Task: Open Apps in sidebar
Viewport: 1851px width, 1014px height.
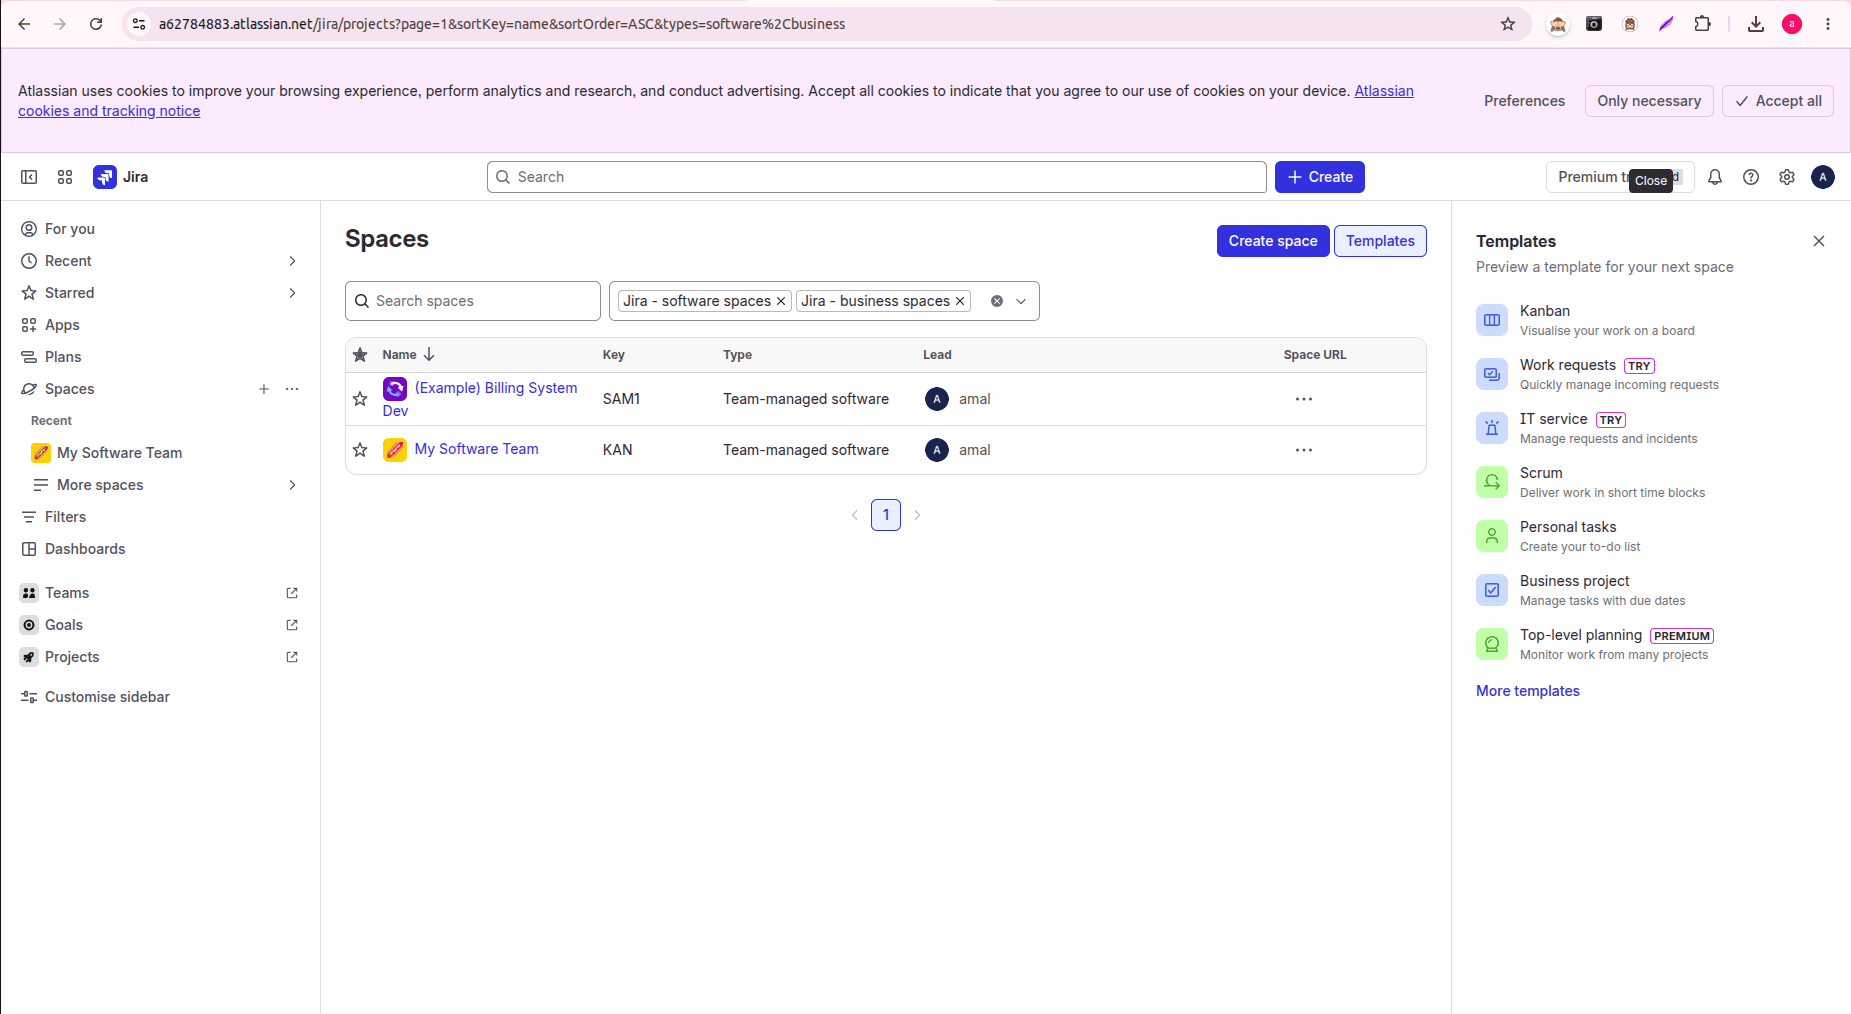Action: 160,325
